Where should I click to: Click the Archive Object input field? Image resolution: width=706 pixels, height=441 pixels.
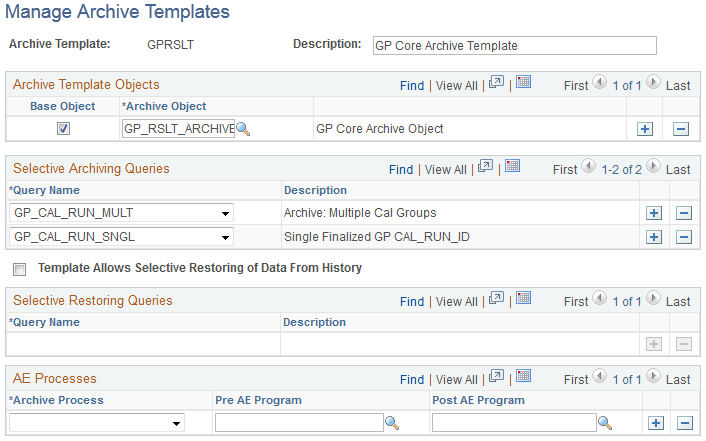pyautogui.click(x=178, y=129)
